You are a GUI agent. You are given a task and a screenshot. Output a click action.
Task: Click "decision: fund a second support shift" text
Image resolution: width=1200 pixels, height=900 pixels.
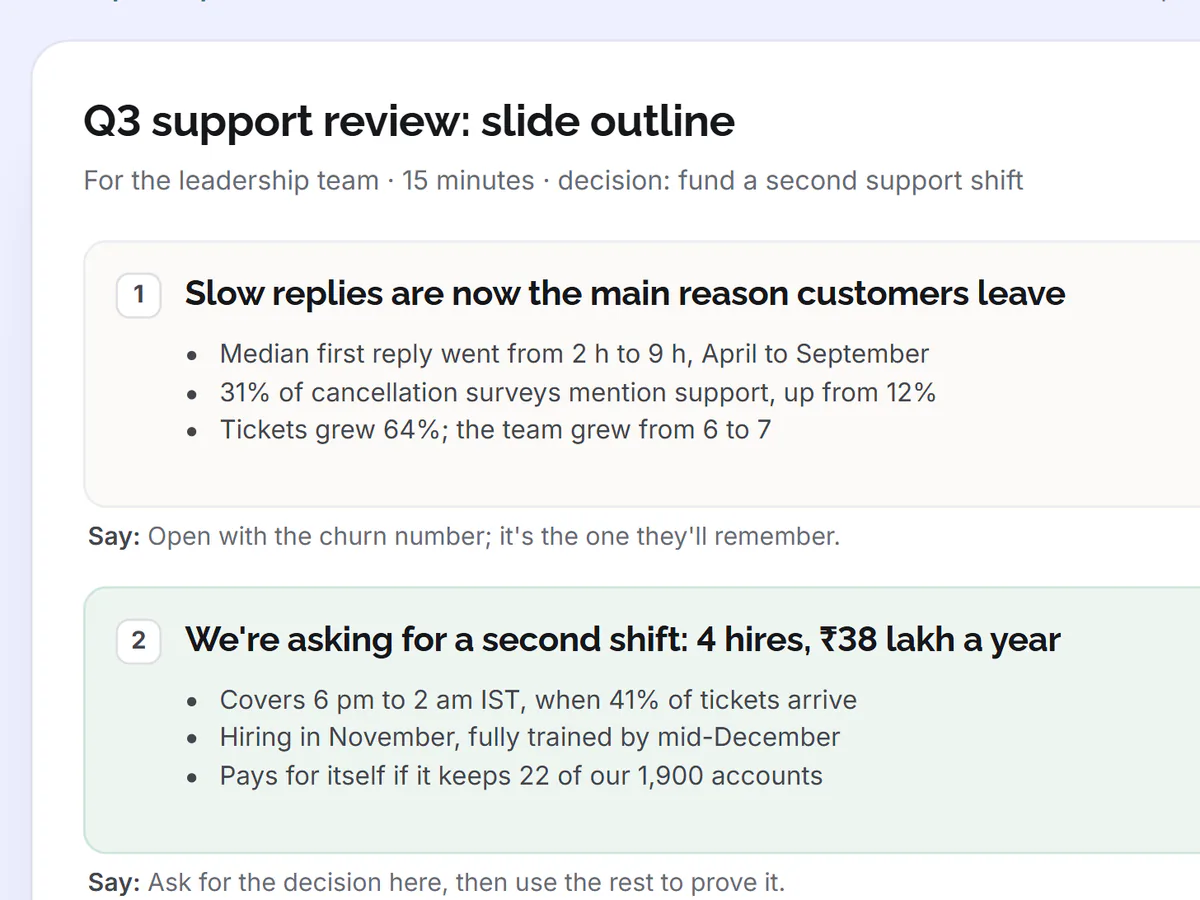click(x=790, y=181)
